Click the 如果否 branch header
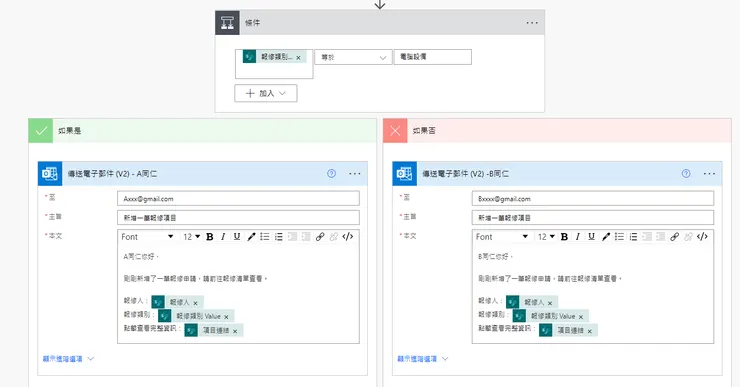Screen dimensions: 740x387 click(x=557, y=131)
